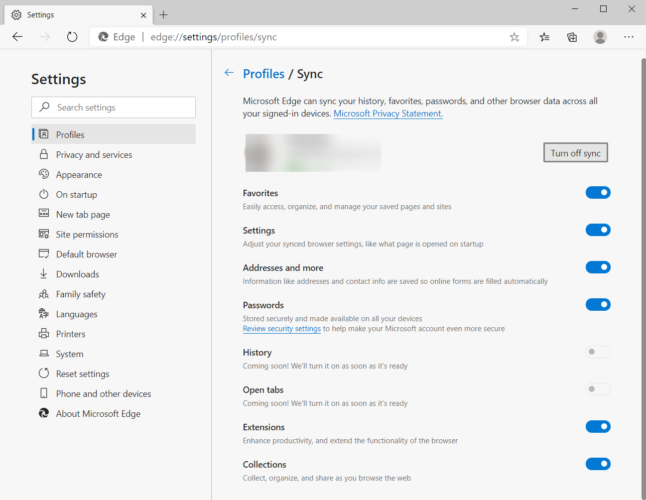This screenshot has width=646, height=500.
Task: Toggle Extensions sync switch
Action: point(598,427)
